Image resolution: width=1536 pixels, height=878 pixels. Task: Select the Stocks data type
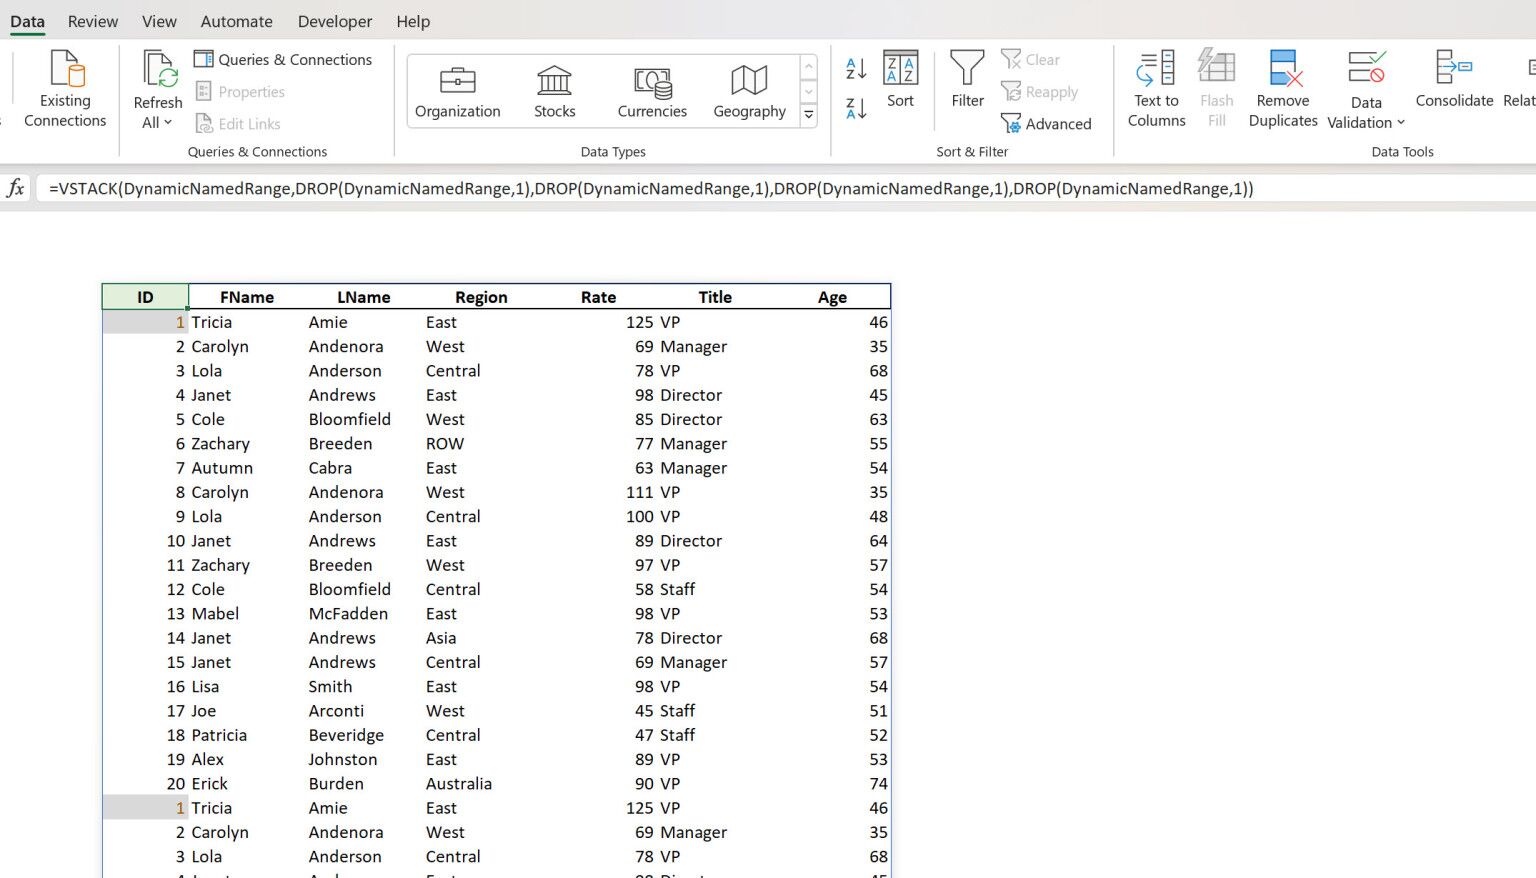click(x=554, y=90)
